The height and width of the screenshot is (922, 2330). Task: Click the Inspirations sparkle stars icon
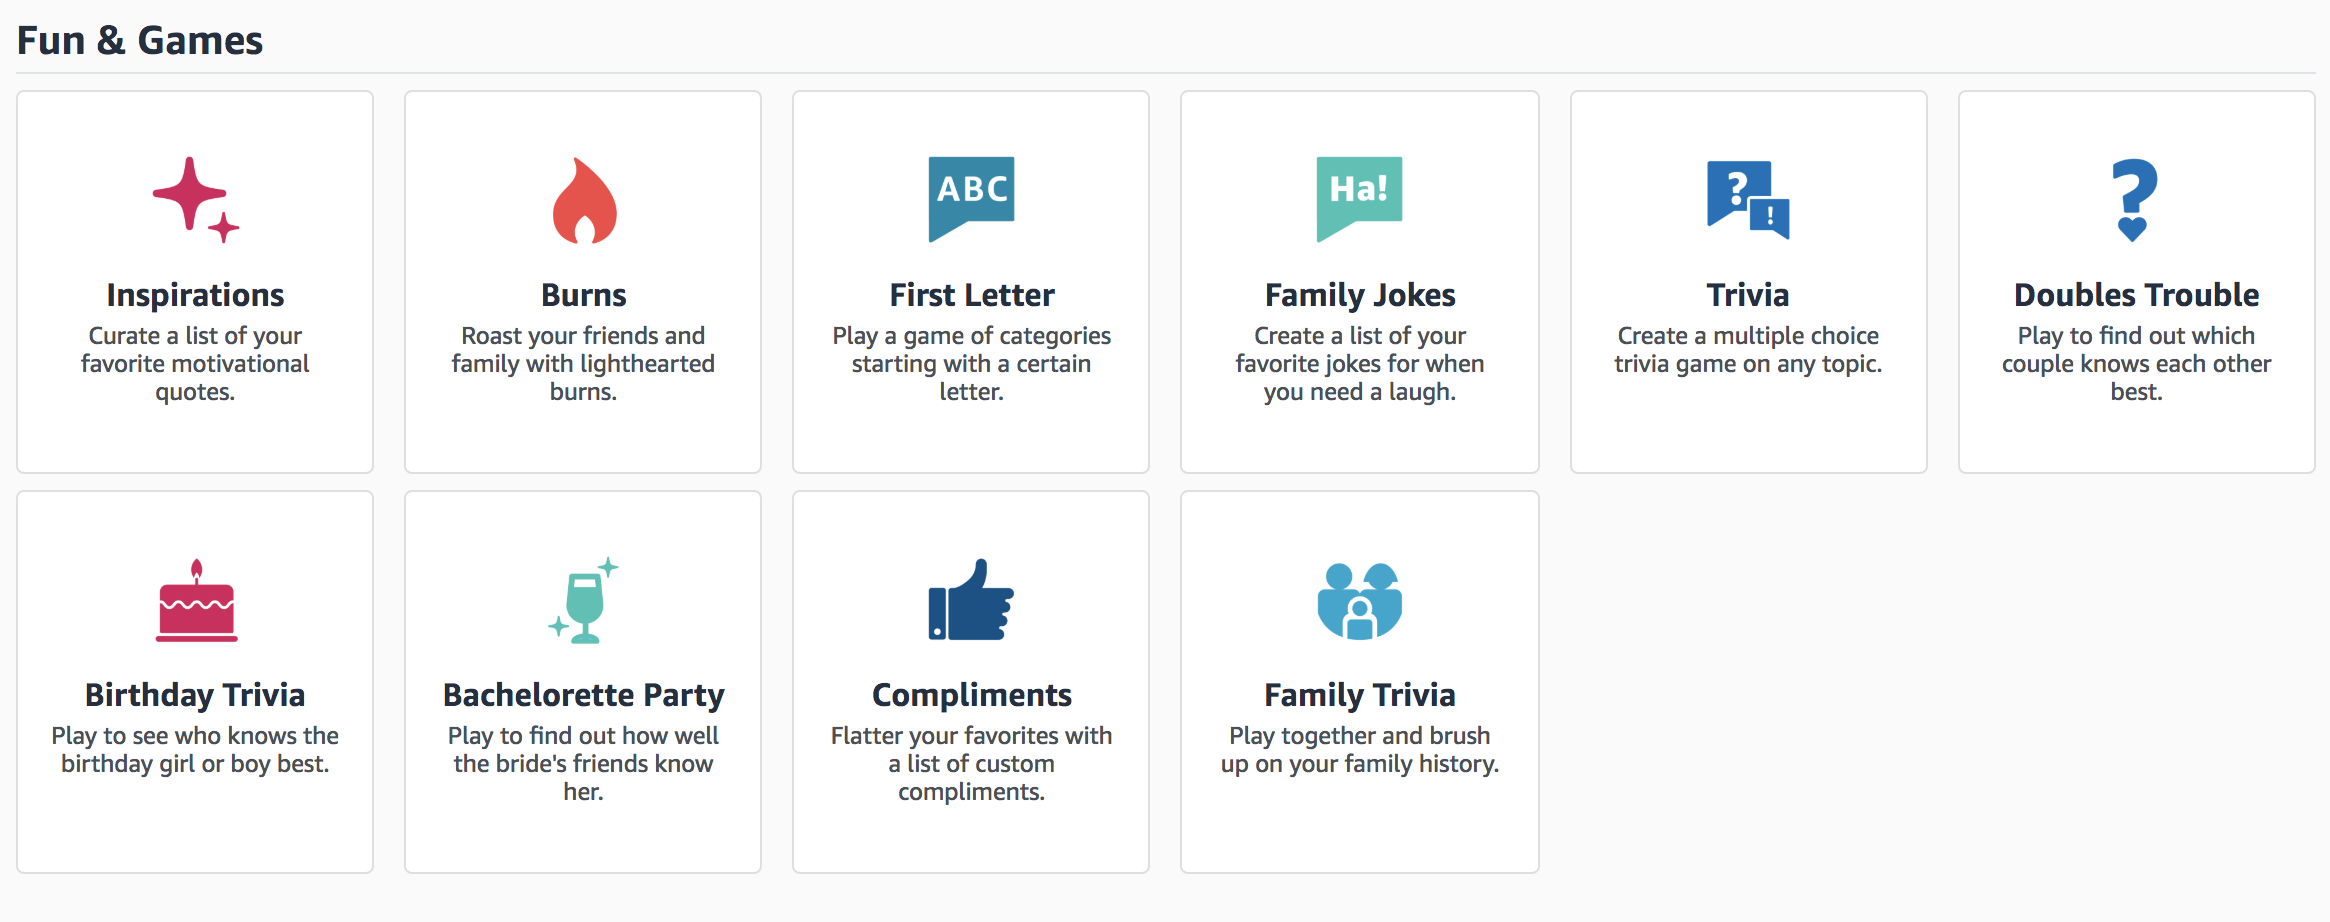point(195,199)
